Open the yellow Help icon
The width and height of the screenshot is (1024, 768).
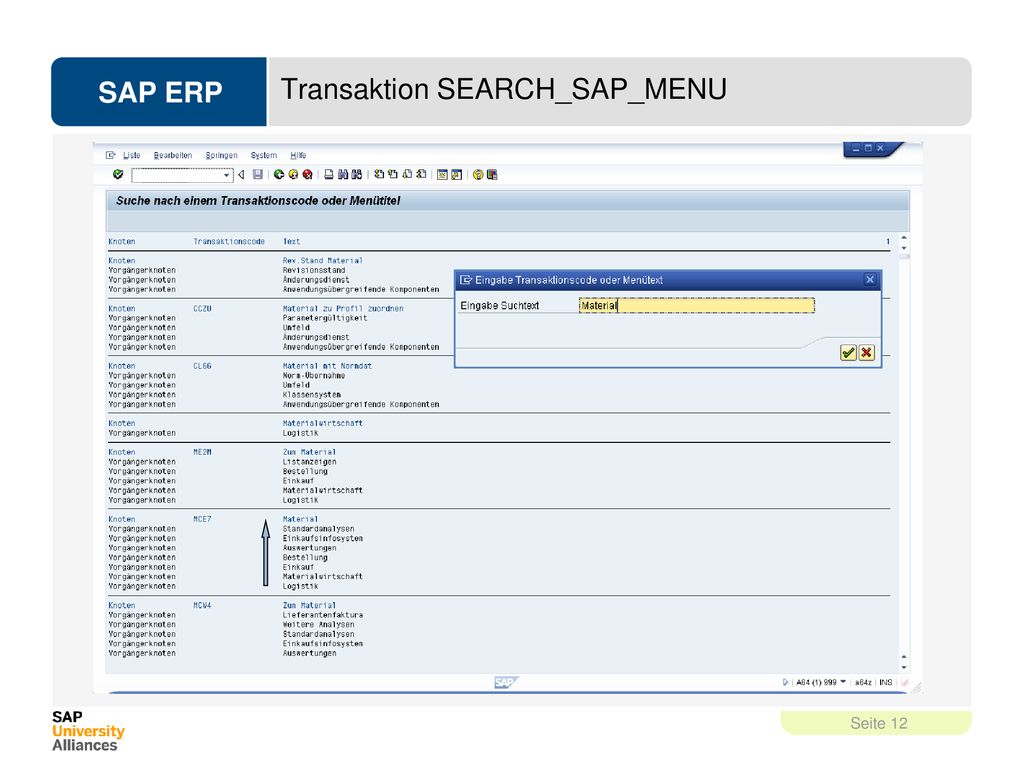pyautogui.click(x=478, y=174)
